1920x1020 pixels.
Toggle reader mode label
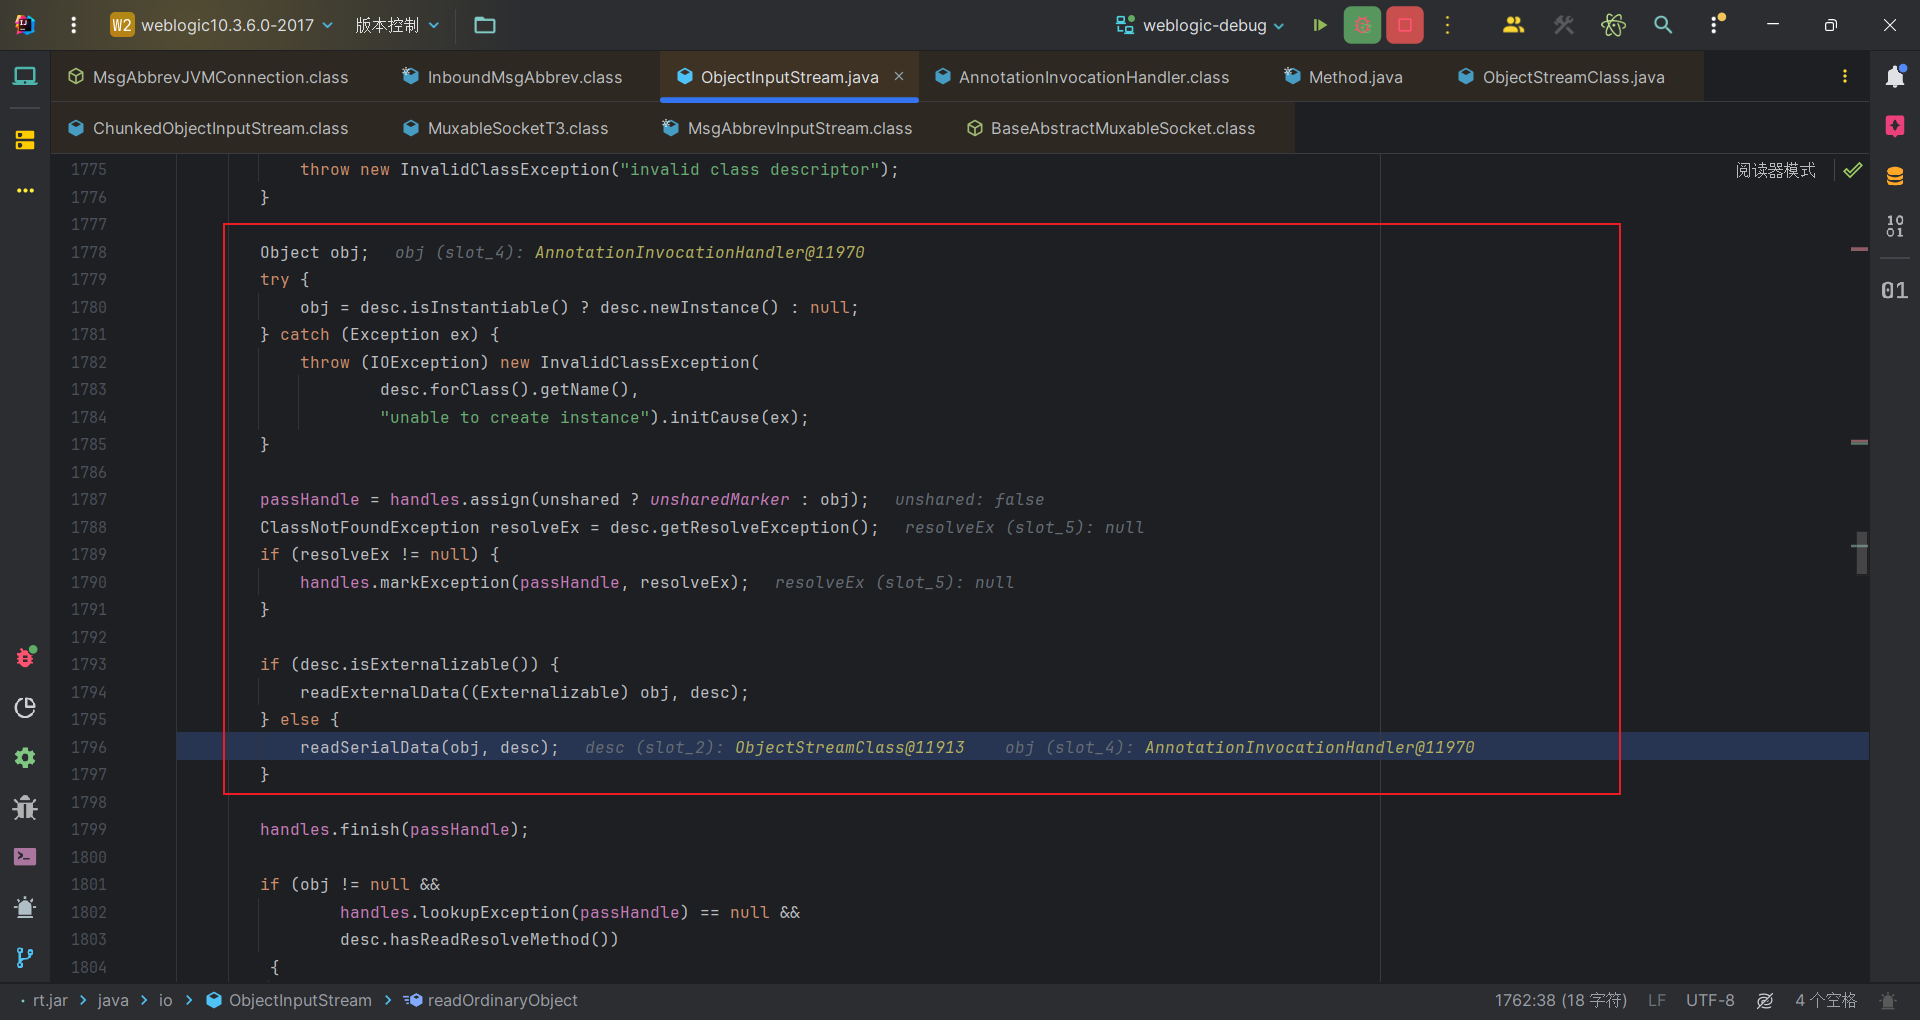[1775, 170]
